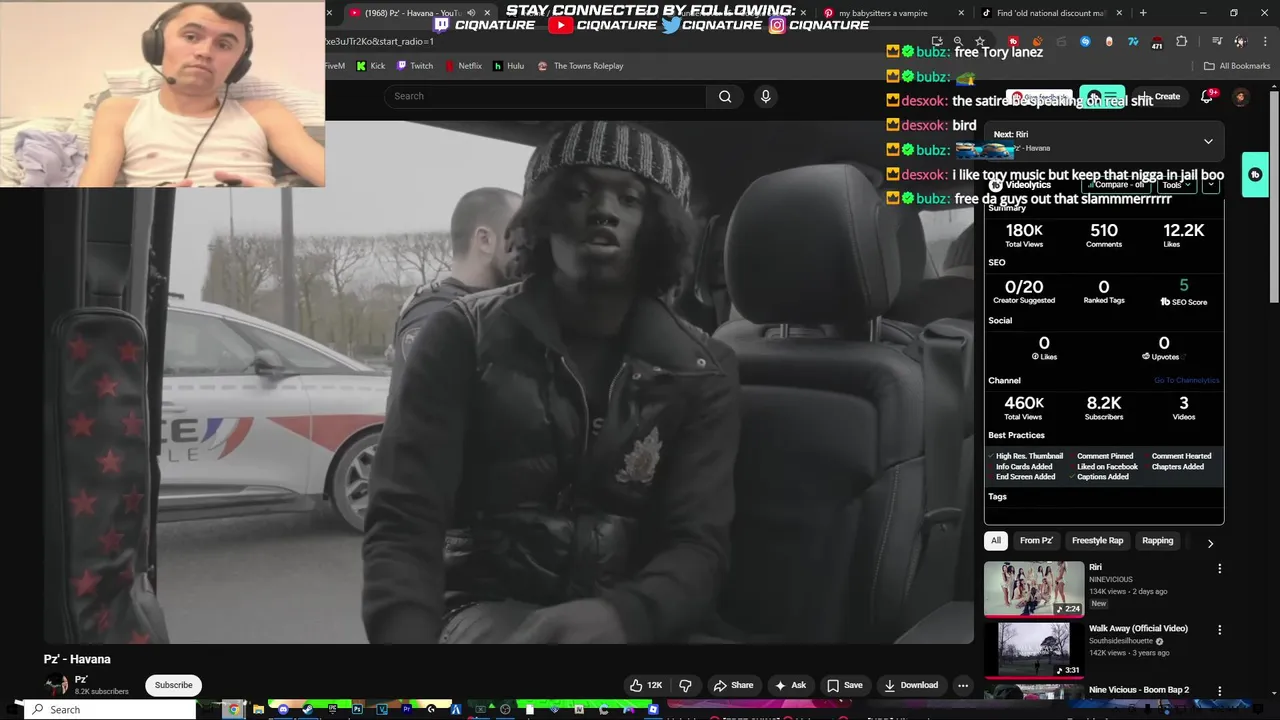Viewport: 1280px width, 720px height.
Task: Open the Hulu bookmark
Action: (508, 66)
